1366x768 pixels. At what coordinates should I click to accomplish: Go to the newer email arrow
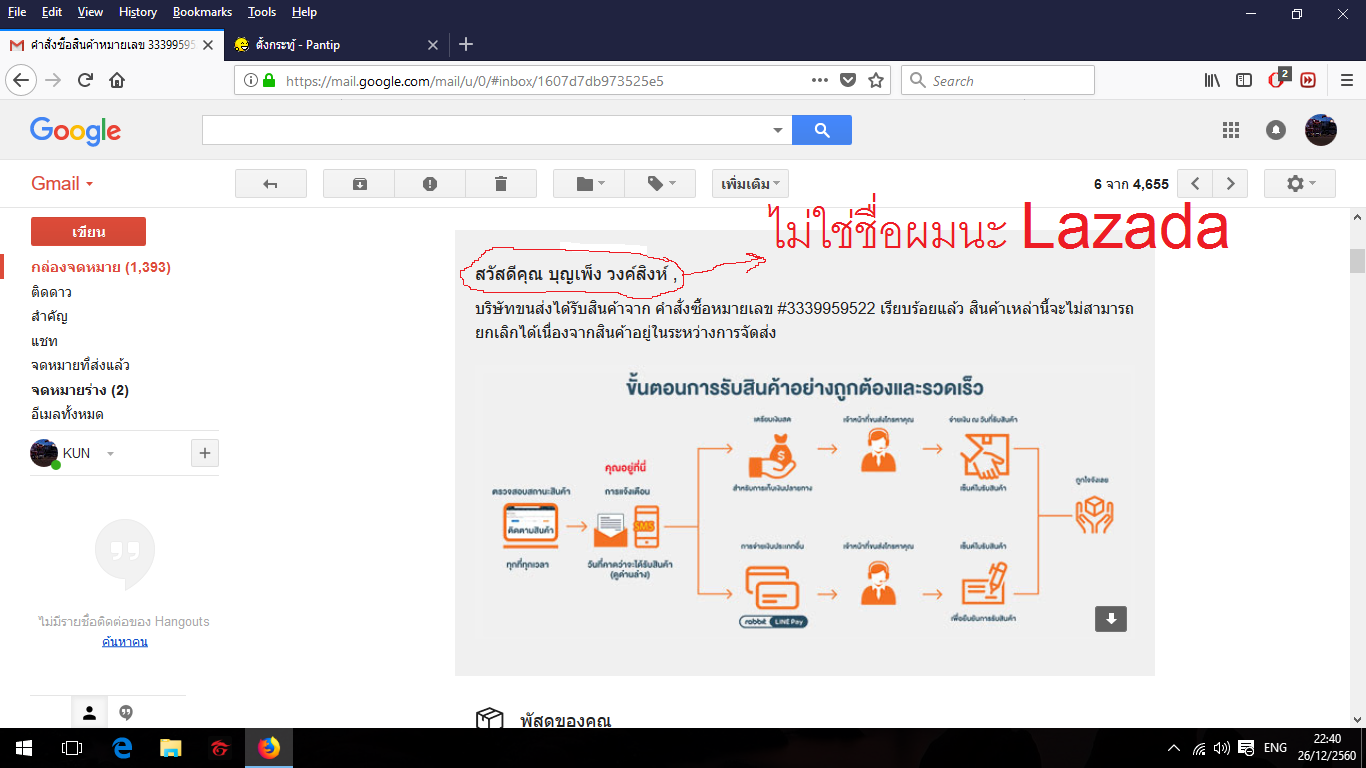pyautogui.click(x=1195, y=184)
